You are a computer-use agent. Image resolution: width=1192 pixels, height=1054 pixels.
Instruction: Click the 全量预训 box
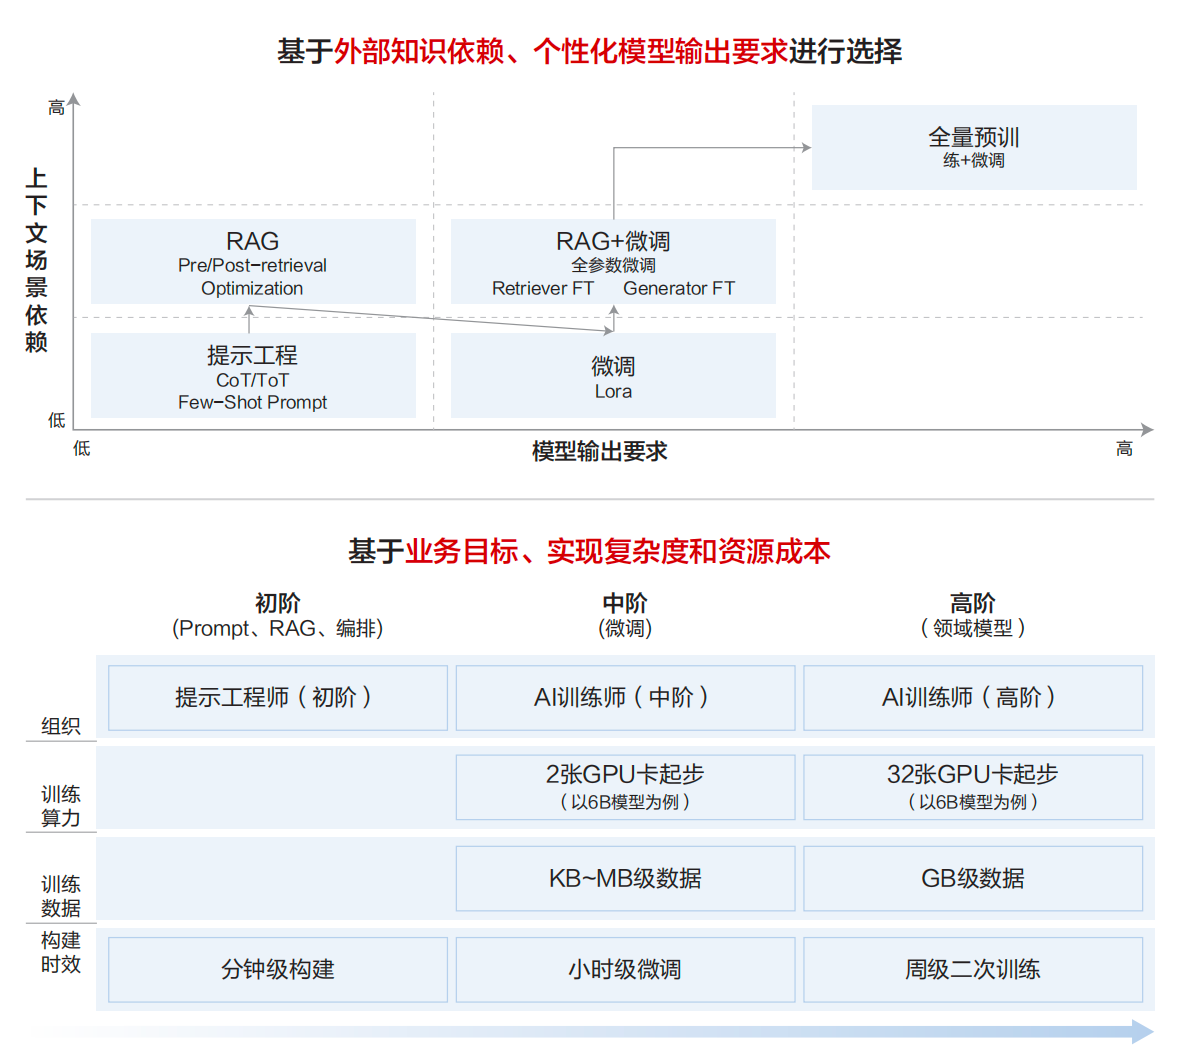pos(973,147)
